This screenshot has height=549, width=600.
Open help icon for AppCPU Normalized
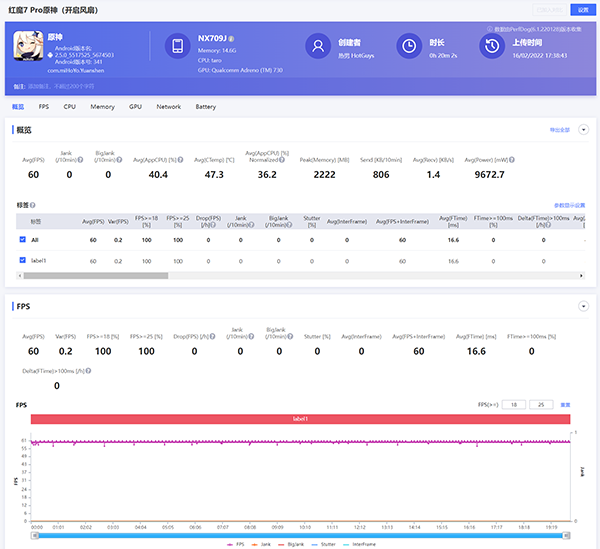[x=282, y=160]
